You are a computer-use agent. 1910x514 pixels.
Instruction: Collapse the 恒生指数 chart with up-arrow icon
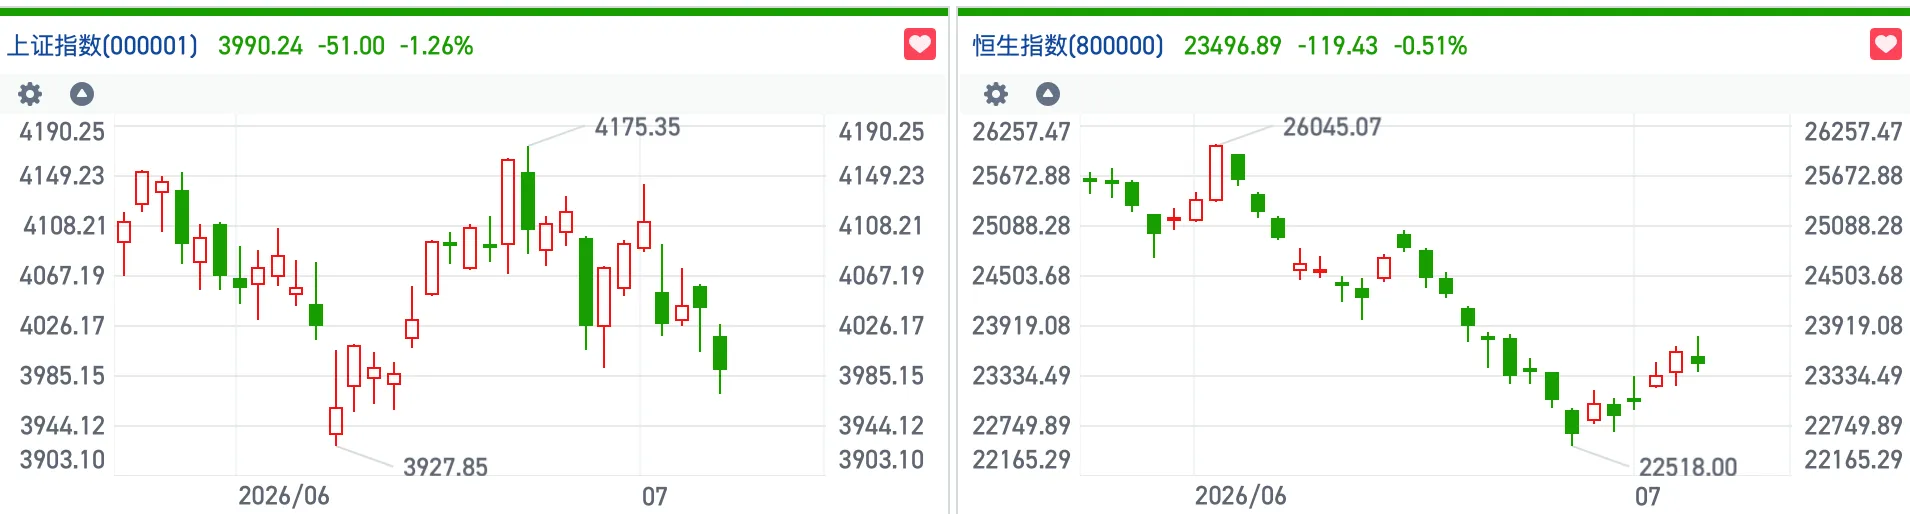point(1048,94)
